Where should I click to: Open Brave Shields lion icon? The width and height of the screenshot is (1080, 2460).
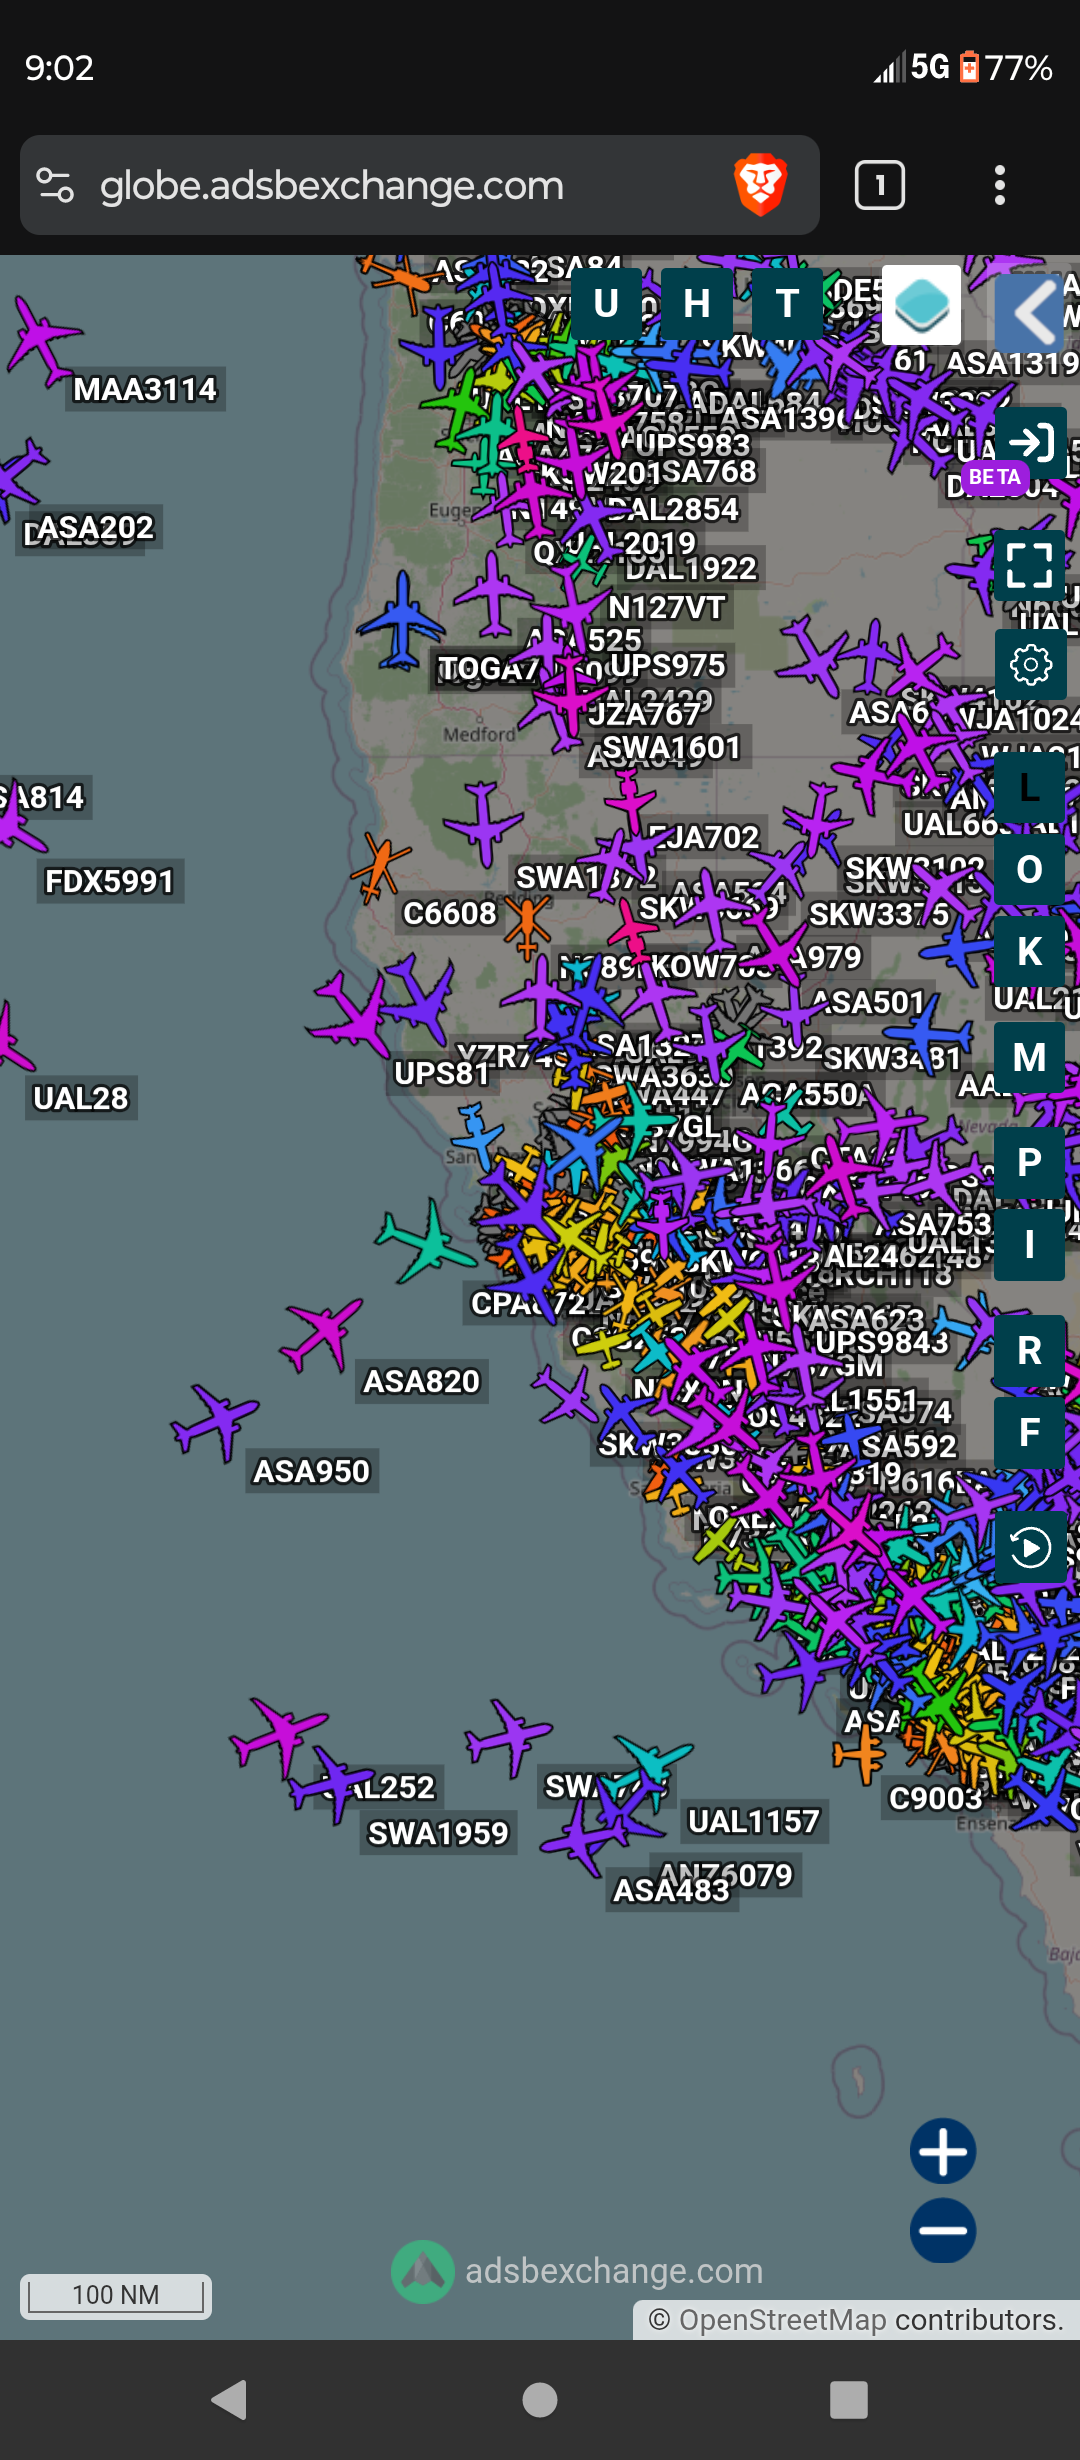point(761,185)
